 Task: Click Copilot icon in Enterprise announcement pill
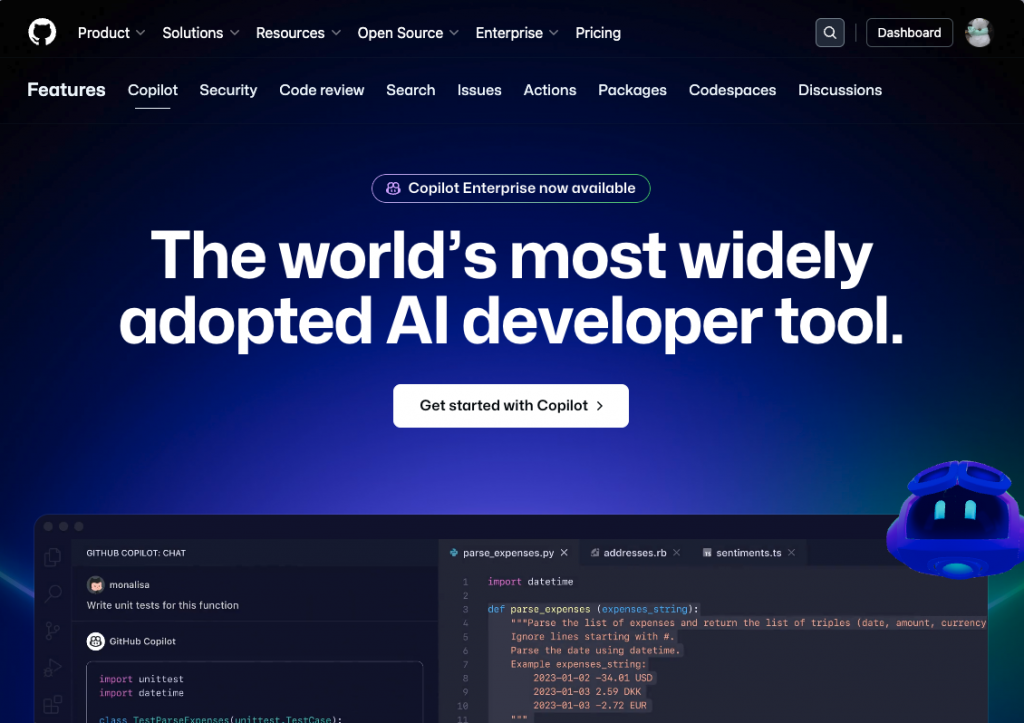tap(392, 188)
